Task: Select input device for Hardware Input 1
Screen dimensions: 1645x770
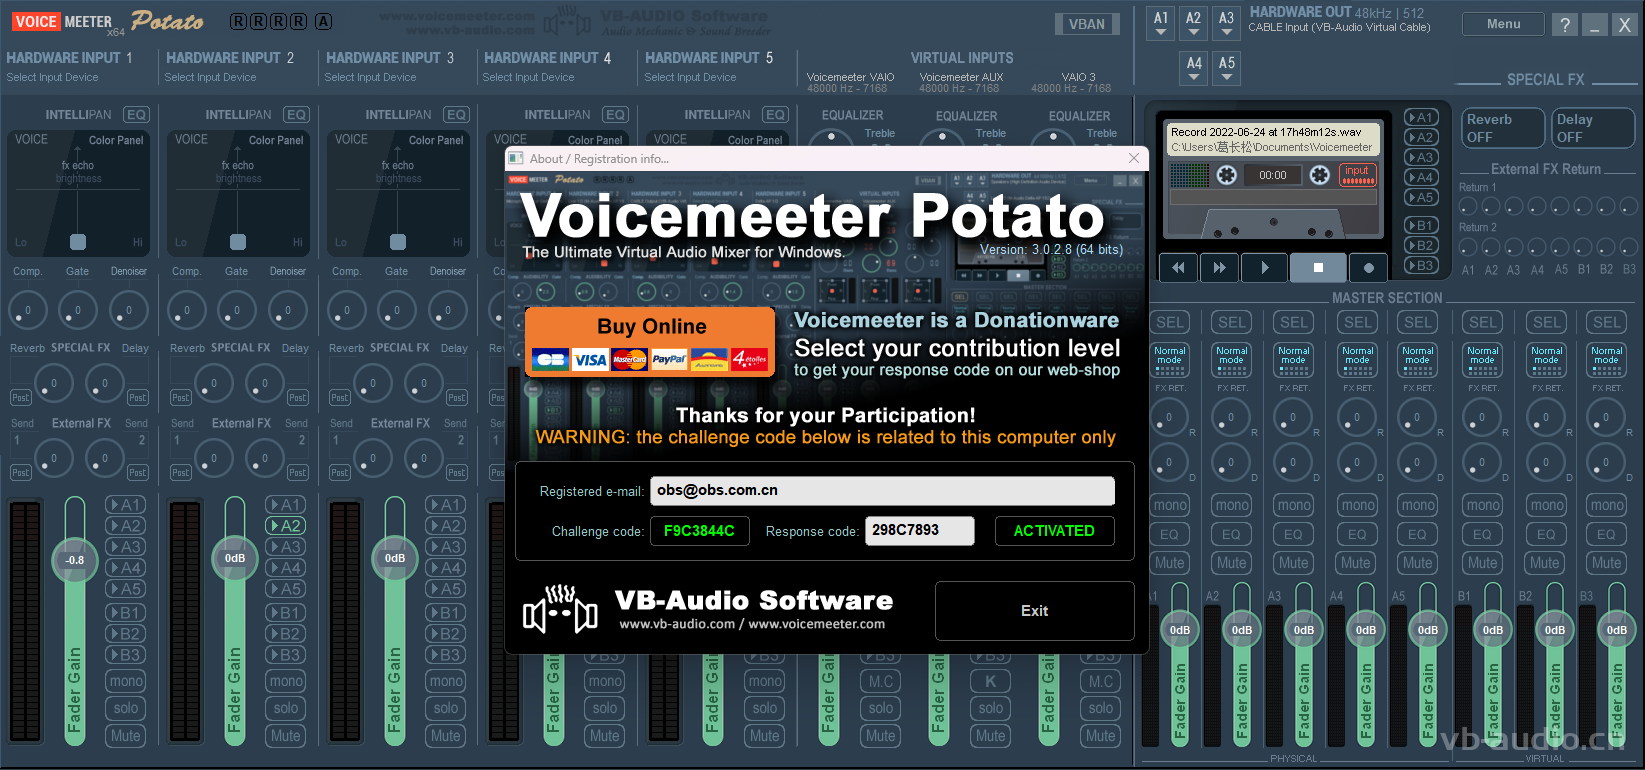Action: coord(53,77)
